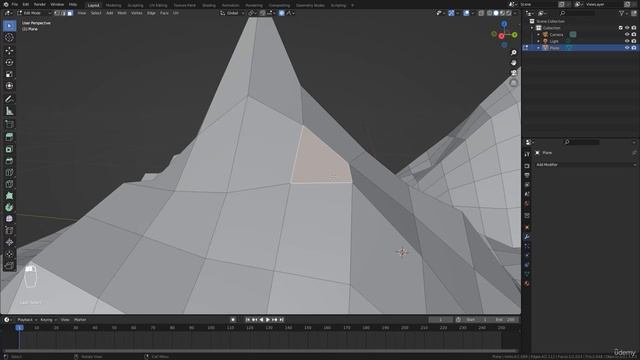
Task: Toggle camera view in viewport
Action: [x=513, y=73]
